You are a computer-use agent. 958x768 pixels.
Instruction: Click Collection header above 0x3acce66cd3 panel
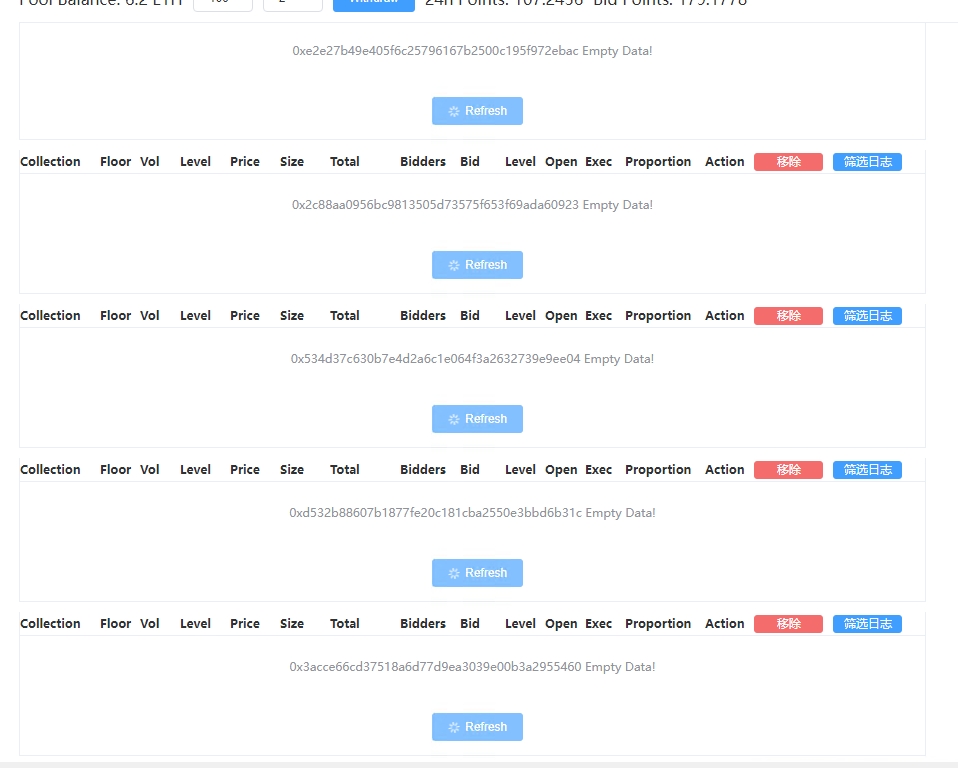pyautogui.click(x=50, y=624)
